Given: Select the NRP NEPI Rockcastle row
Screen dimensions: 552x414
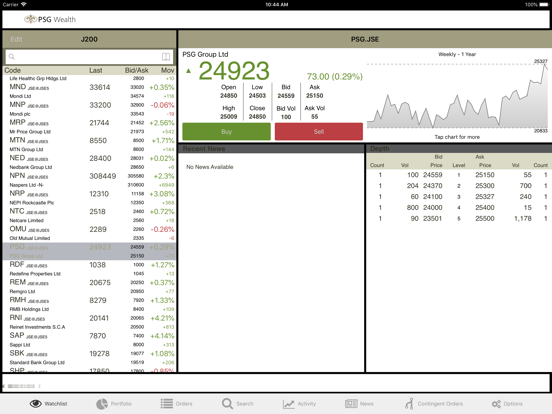Looking at the screenshot, I should click(89, 198).
